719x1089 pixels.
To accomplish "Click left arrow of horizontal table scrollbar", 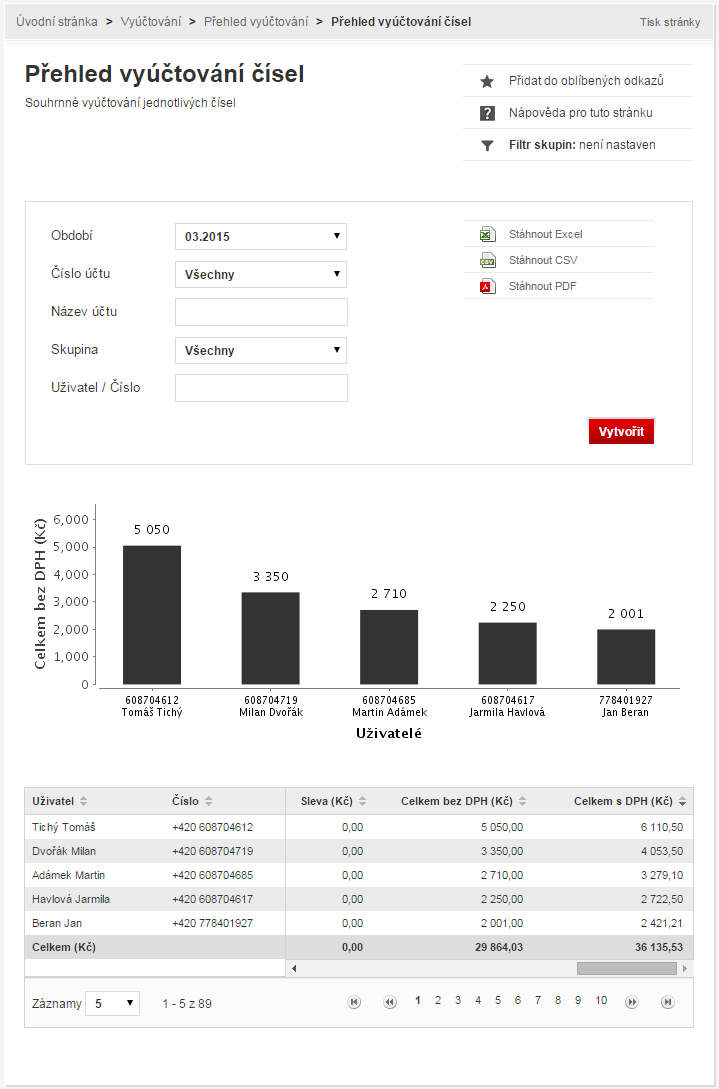I will tap(295, 968).
